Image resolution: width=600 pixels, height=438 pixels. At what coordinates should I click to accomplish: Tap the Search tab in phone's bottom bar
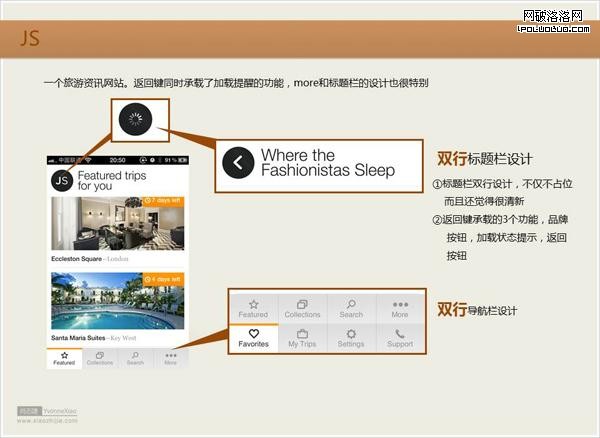point(135,358)
